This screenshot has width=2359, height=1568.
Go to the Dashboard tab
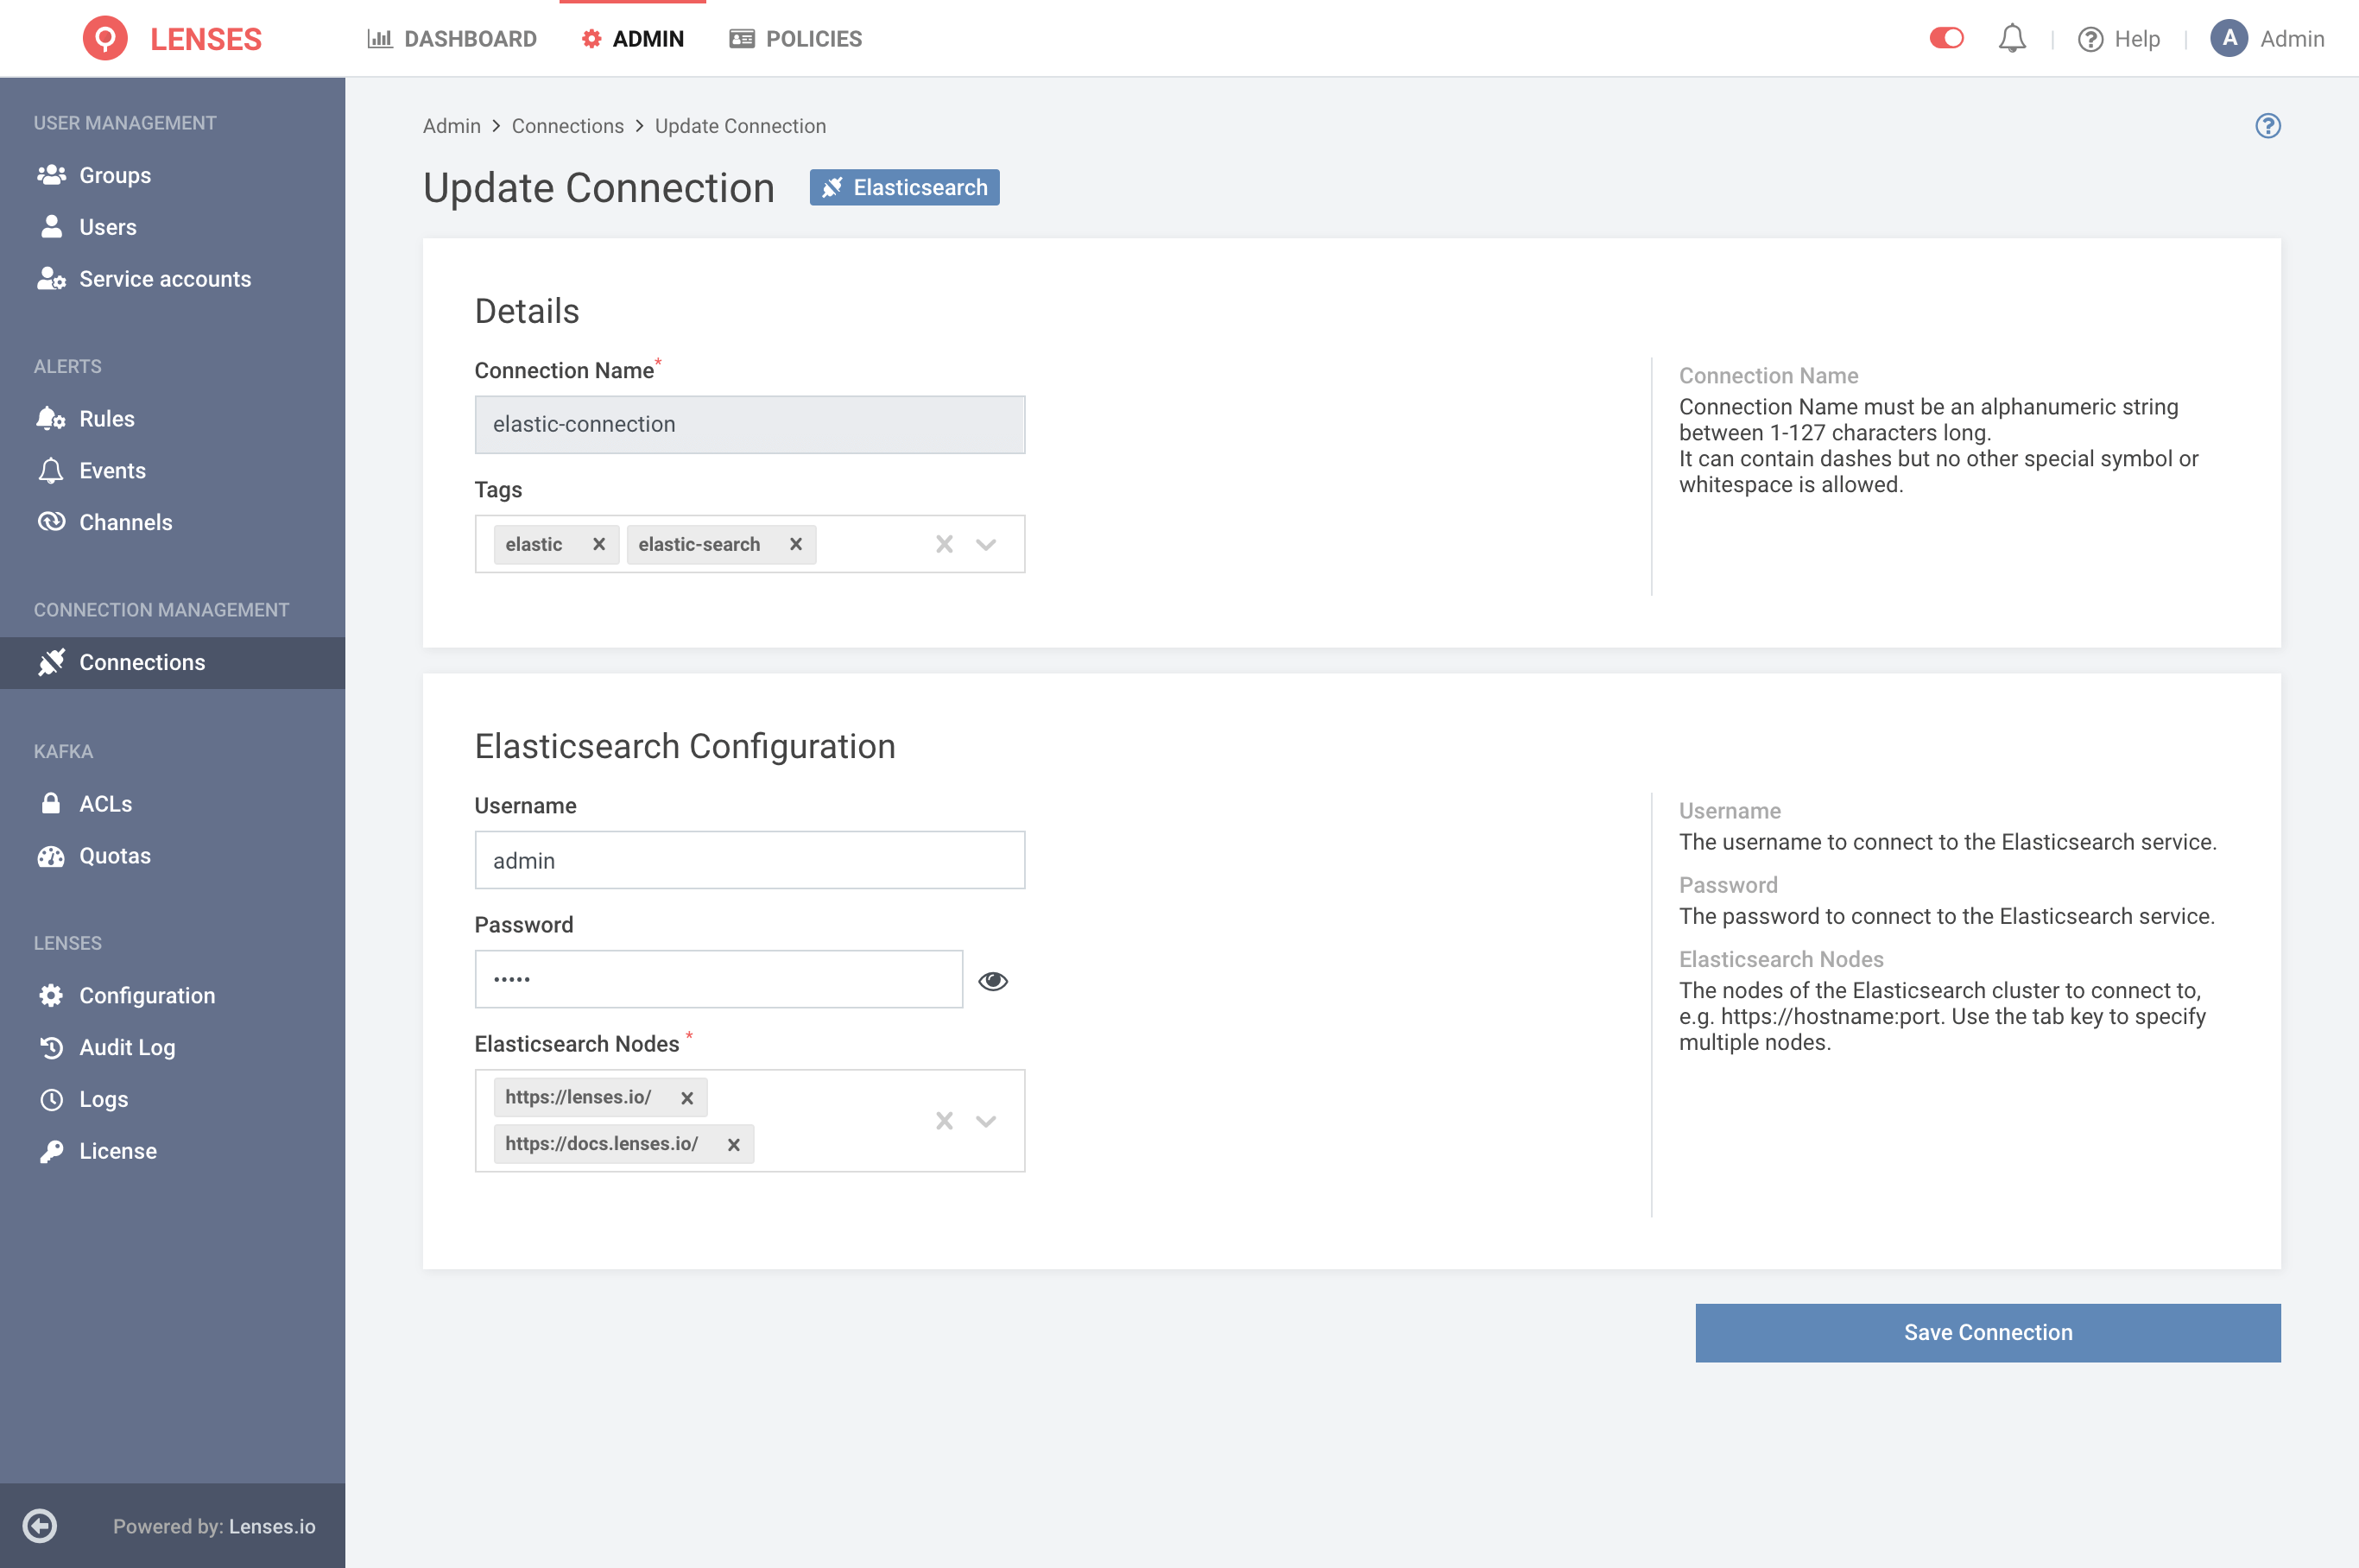pos(452,39)
